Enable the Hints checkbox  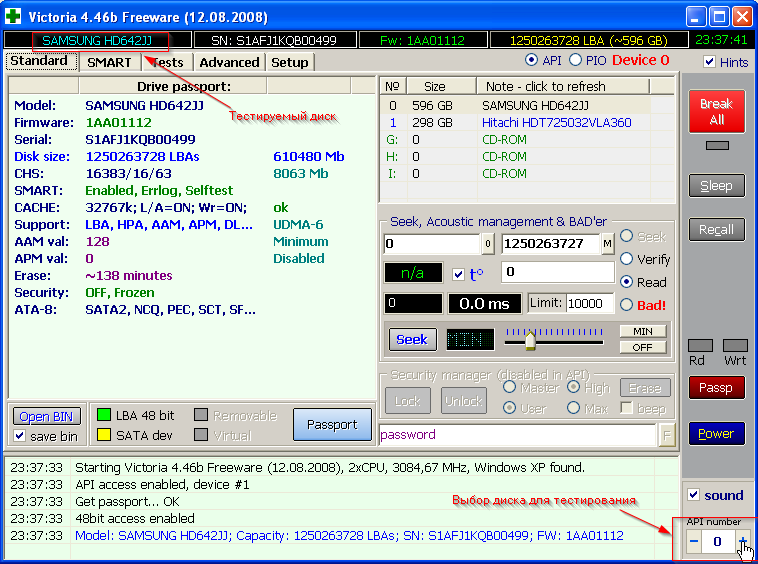tap(709, 62)
